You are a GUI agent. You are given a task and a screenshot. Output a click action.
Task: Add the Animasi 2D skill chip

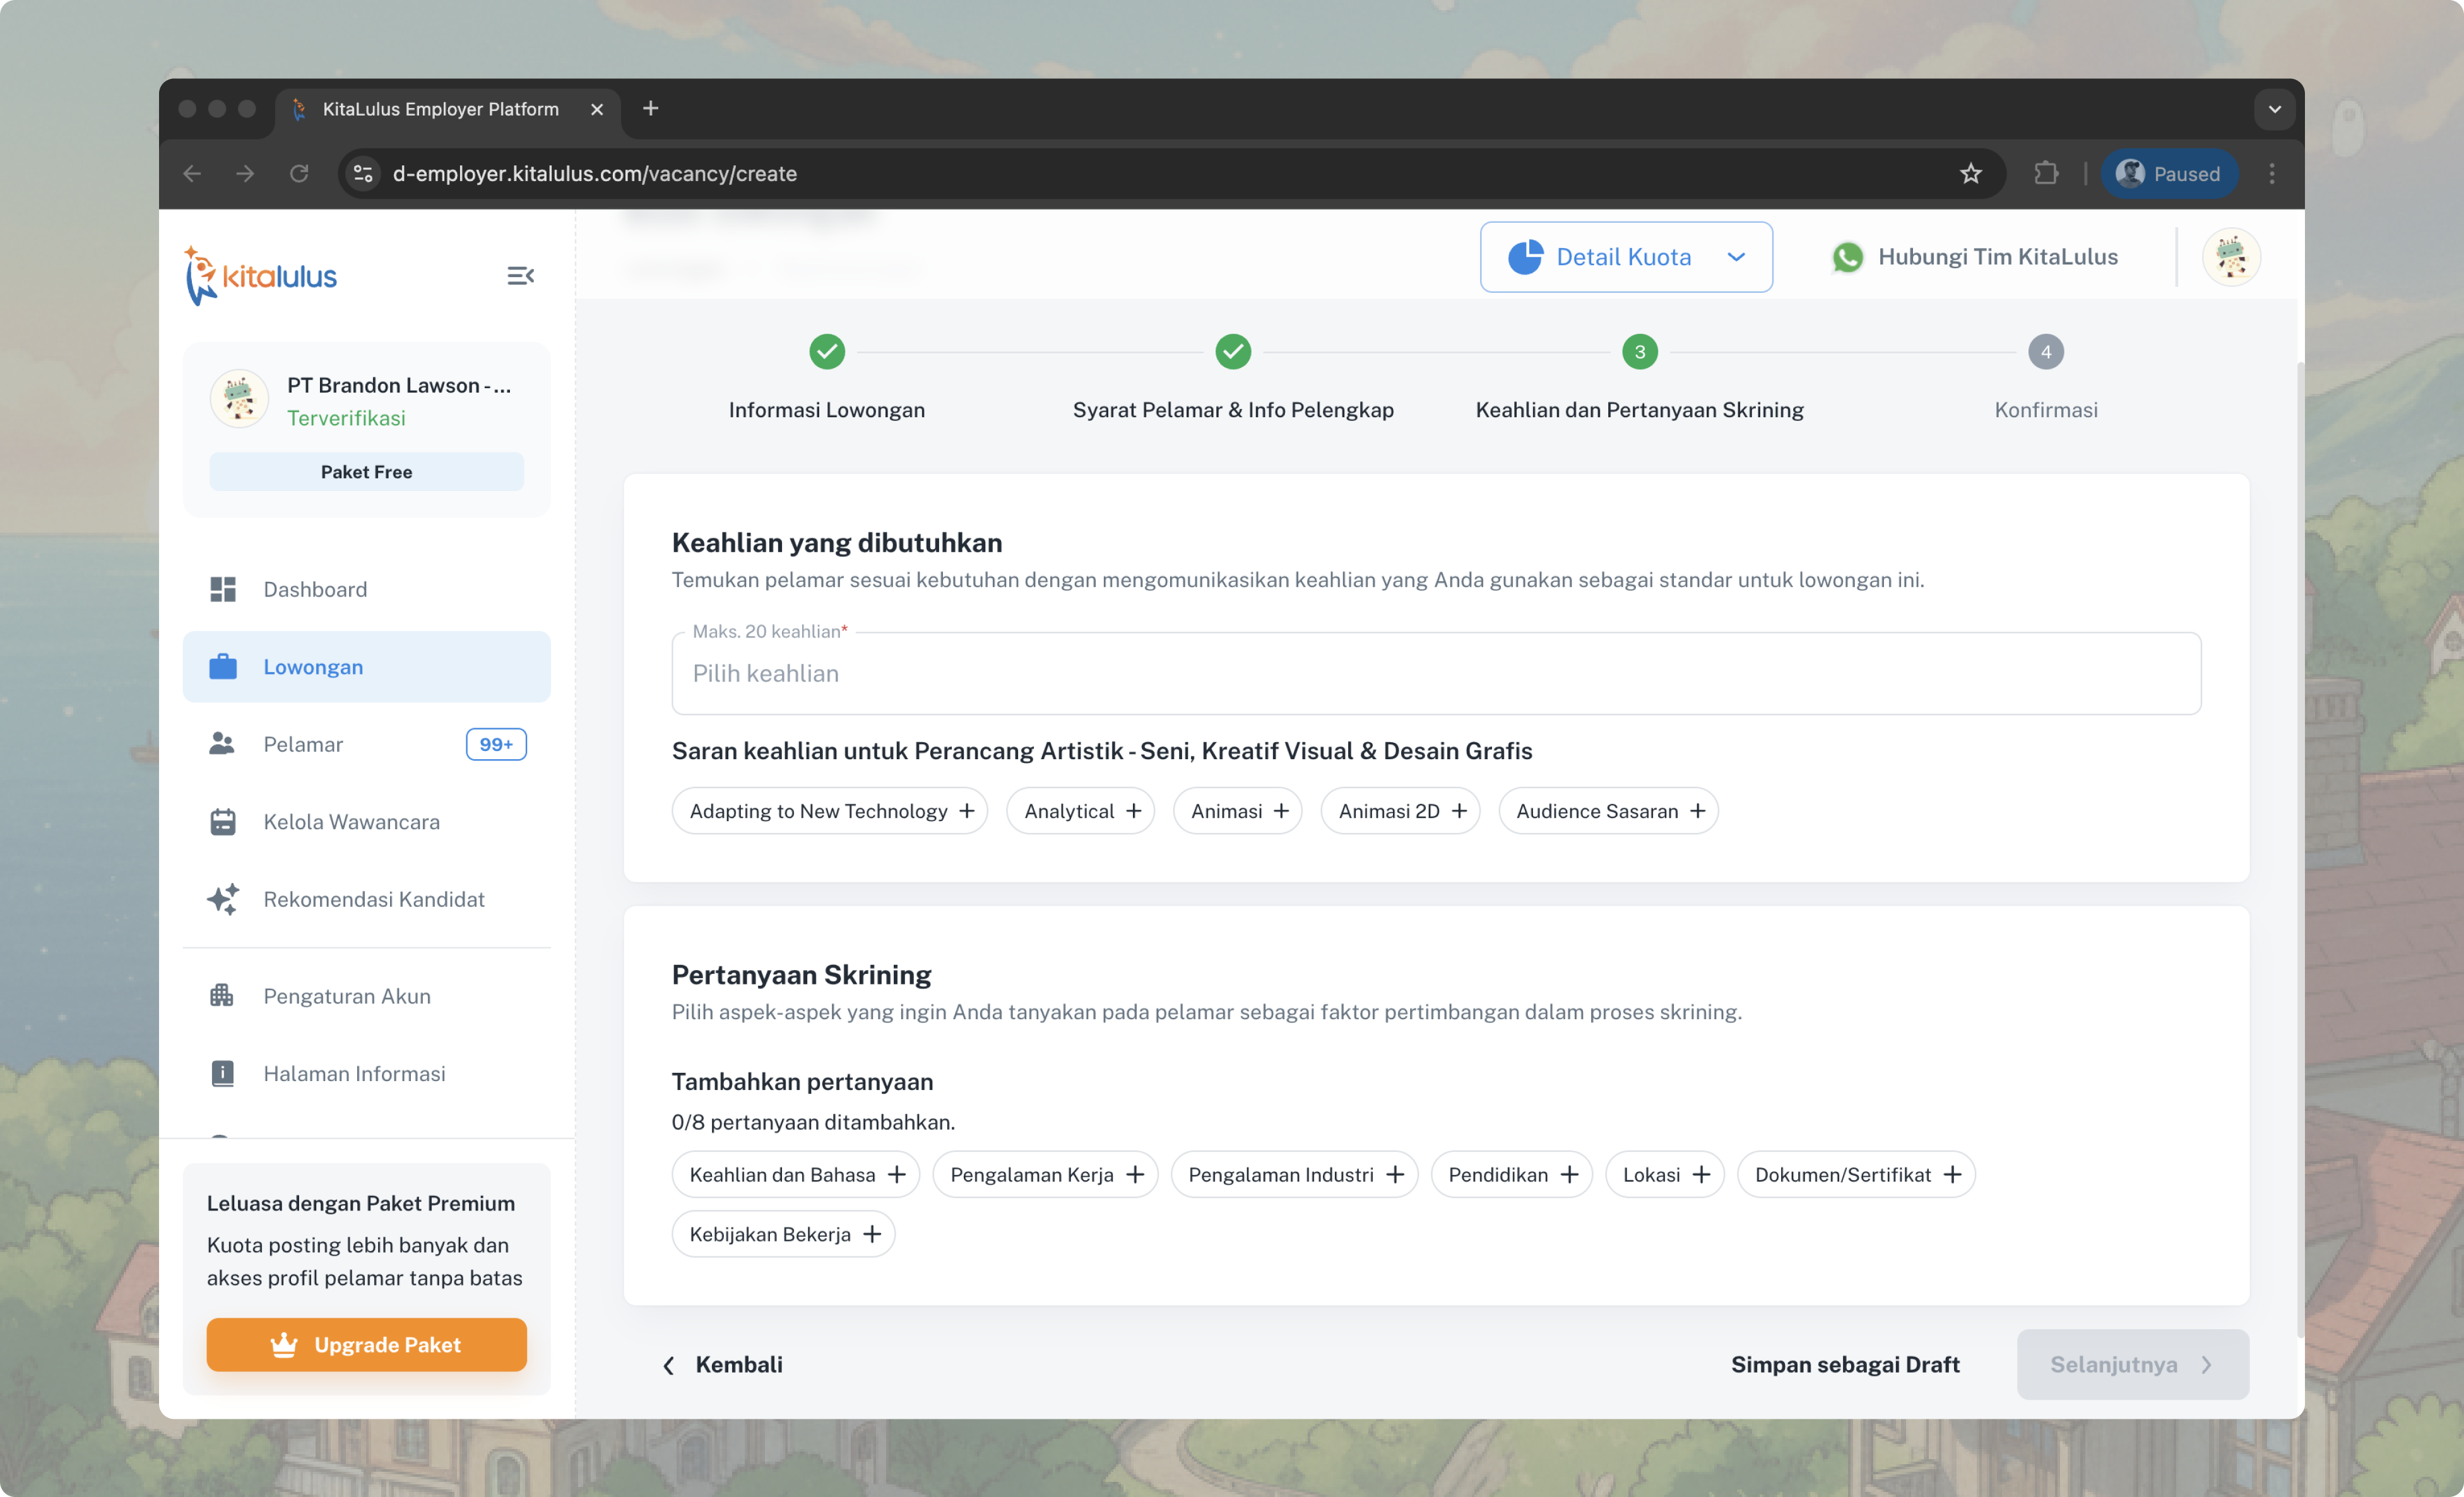click(1400, 811)
